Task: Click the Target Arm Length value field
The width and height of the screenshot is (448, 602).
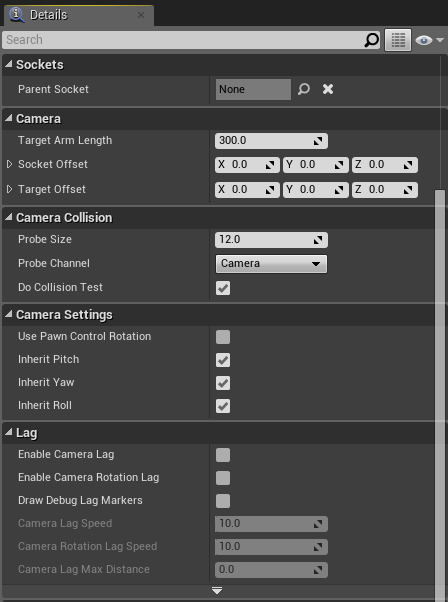Action: pyautogui.click(x=271, y=141)
